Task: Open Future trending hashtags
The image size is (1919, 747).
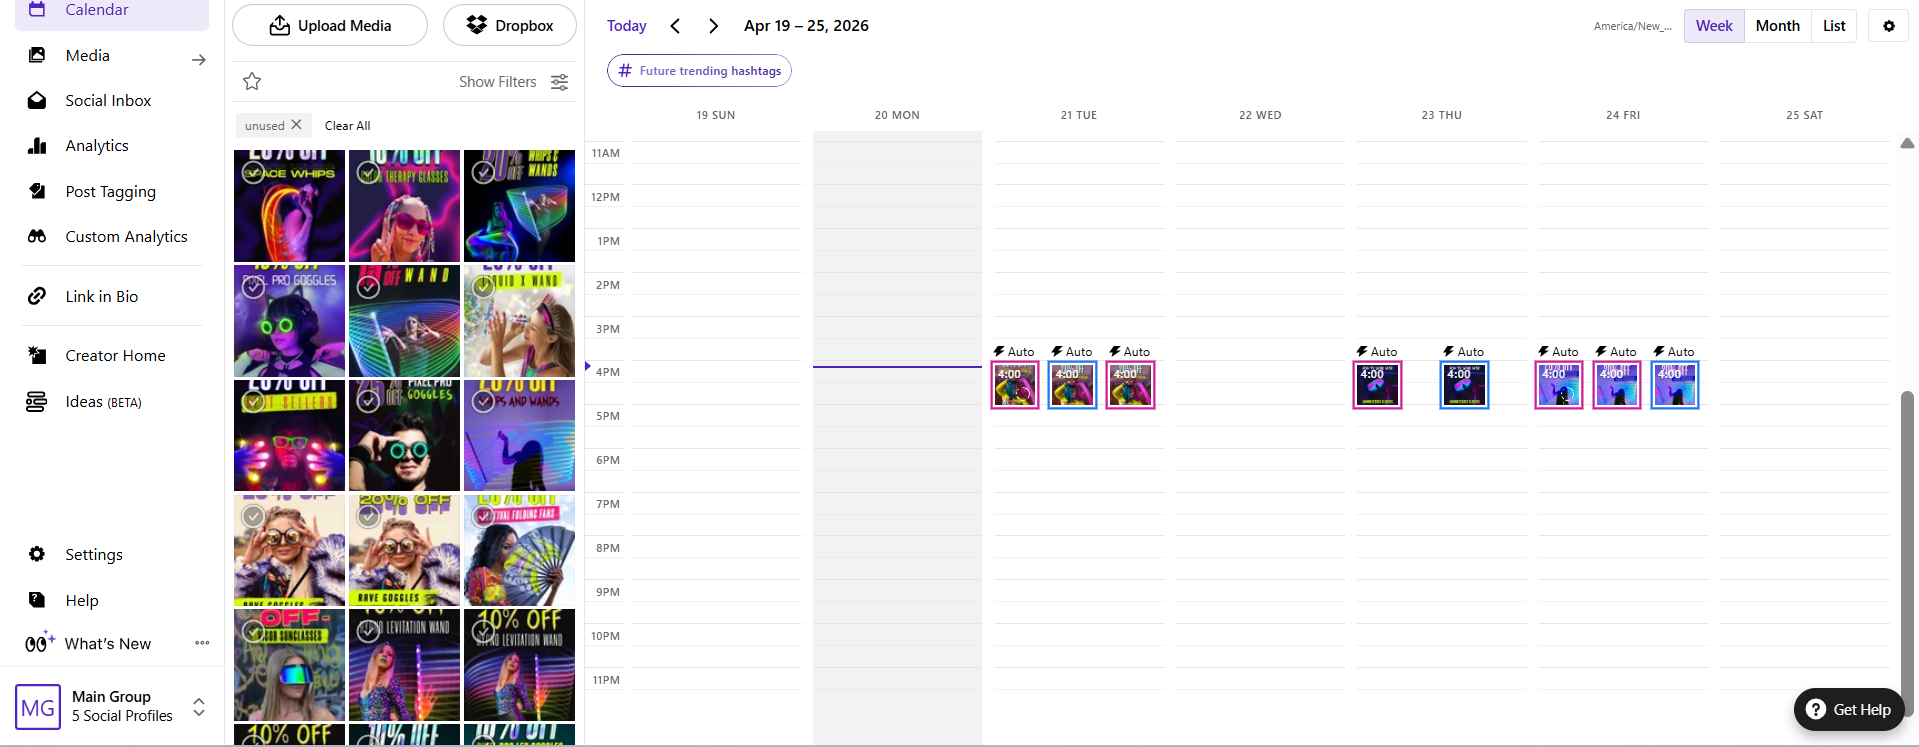Action: [x=699, y=71]
